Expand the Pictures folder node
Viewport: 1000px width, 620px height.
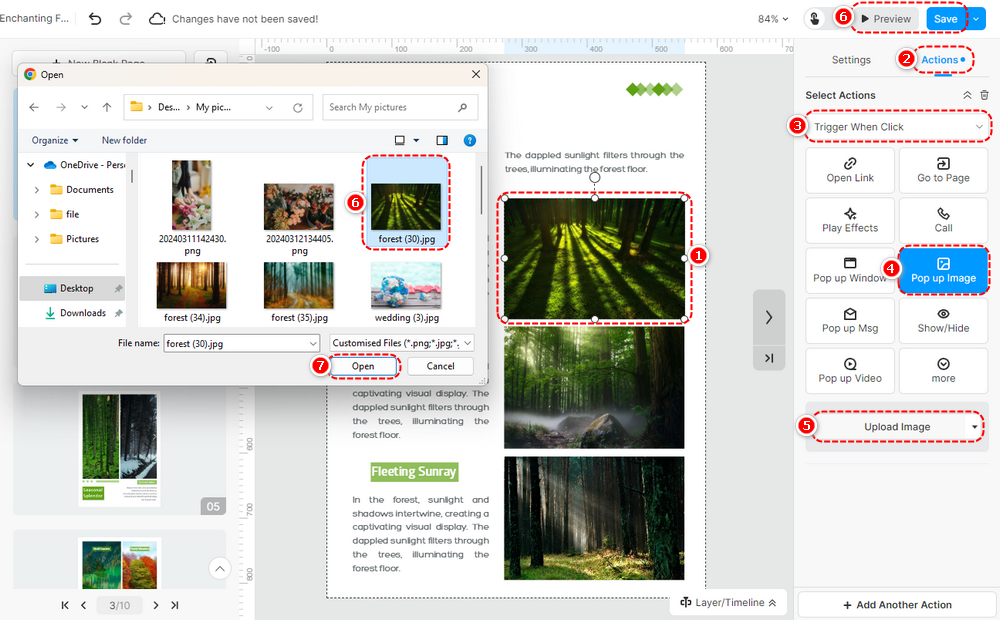coord(36,239)
